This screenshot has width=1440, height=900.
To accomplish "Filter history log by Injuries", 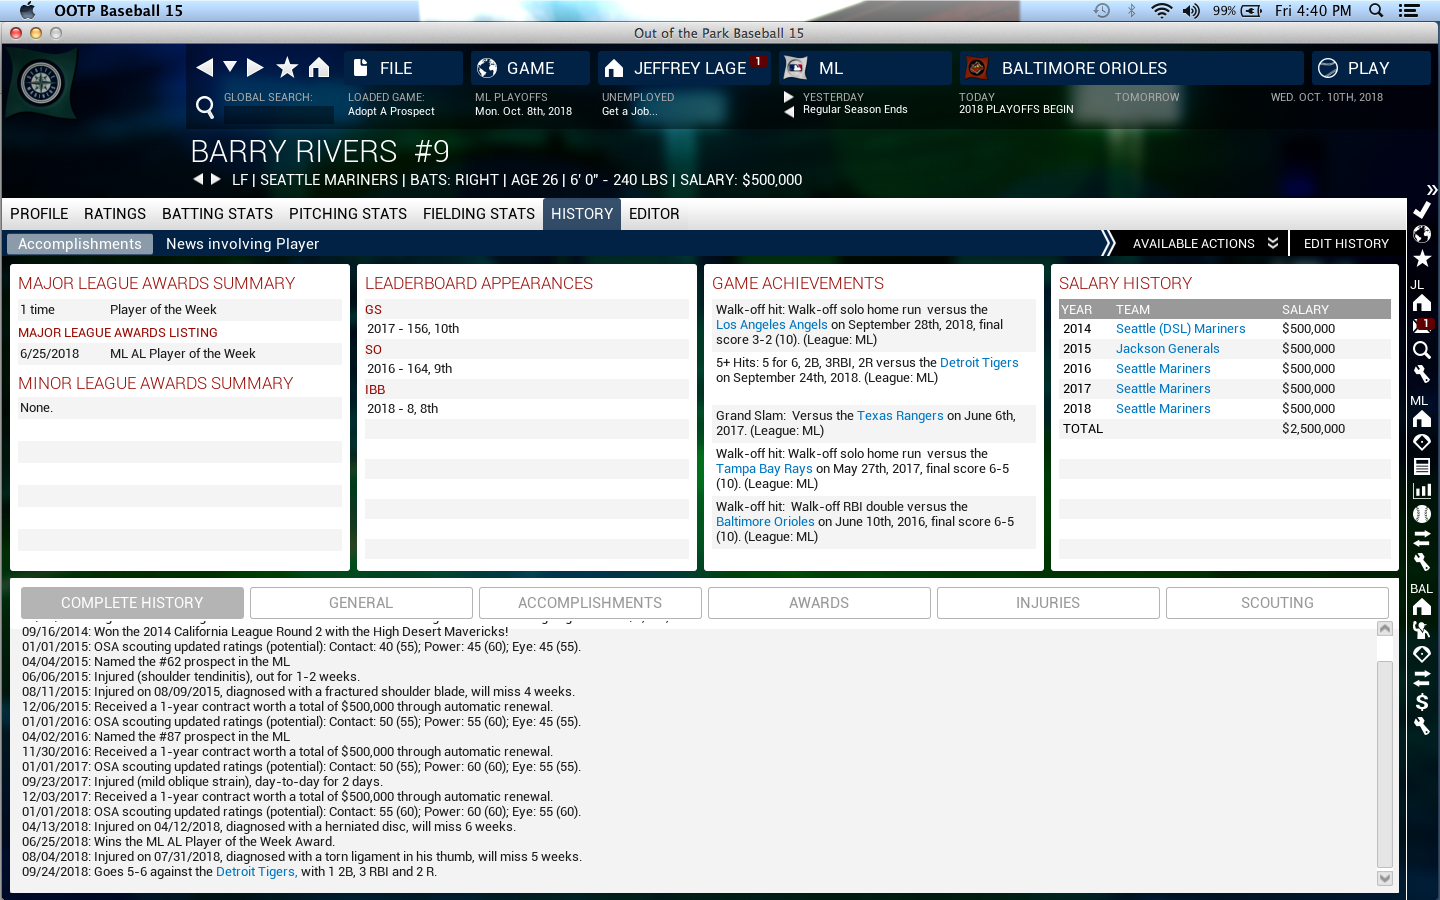I will (x=1048, y=603).
